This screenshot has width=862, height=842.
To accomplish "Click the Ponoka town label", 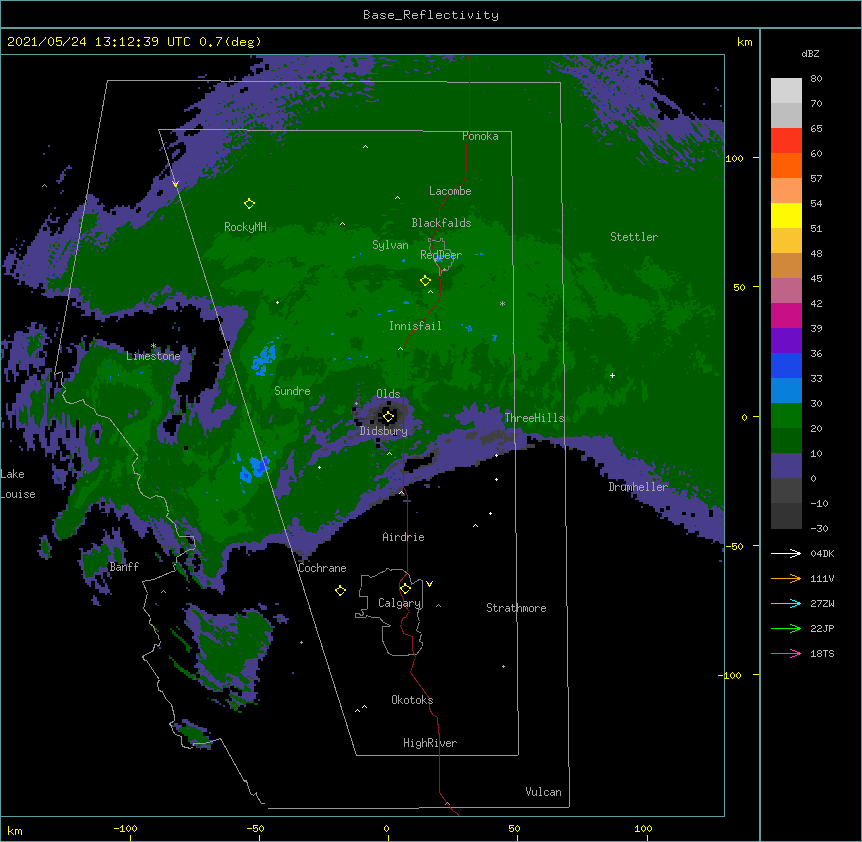I will click(x=480, y=136).
